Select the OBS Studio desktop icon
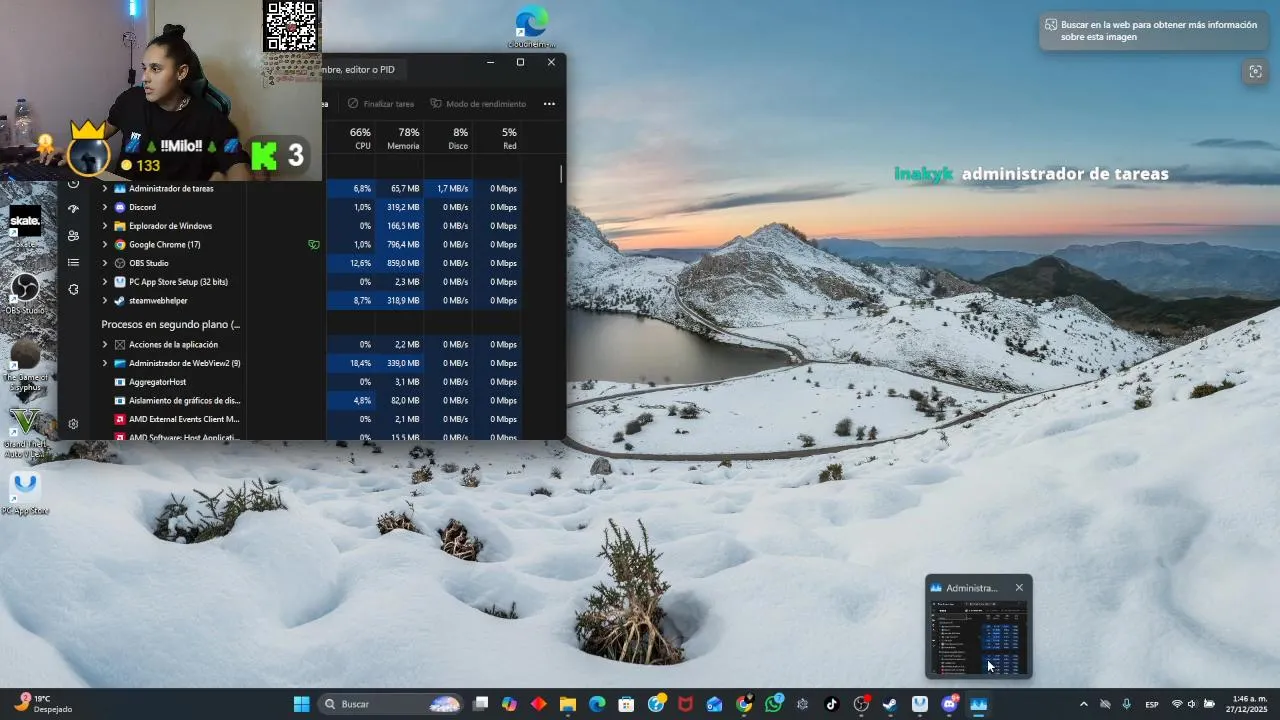1280x720 pixels. 25,294
